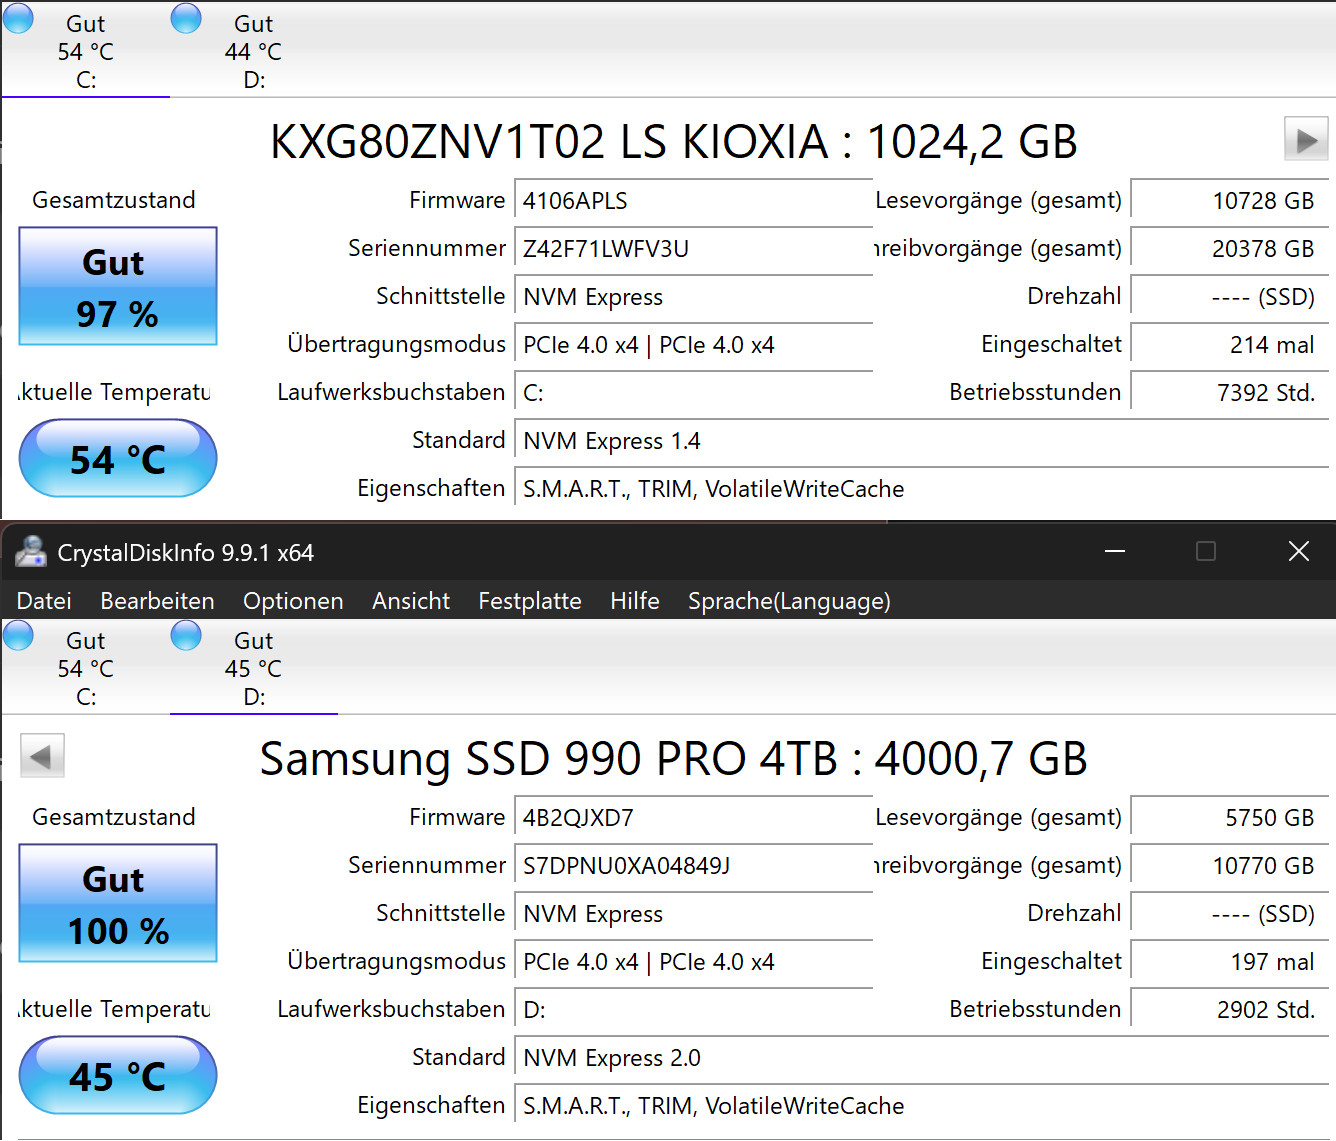
Task: Click total writes value 10770 GB
Action: coord(1229,865)
